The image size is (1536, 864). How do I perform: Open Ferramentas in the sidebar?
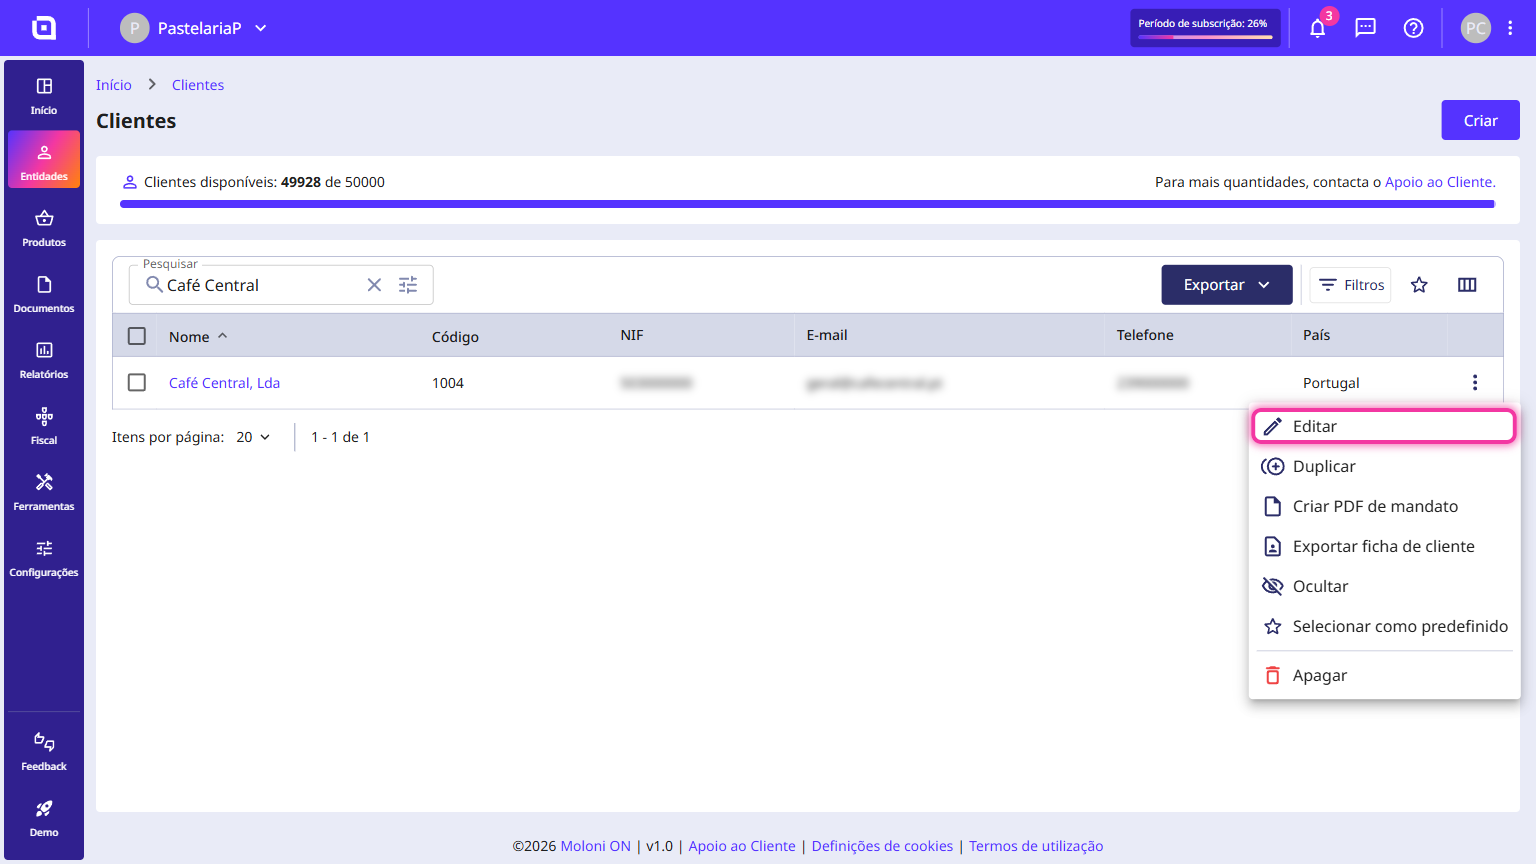44,493
